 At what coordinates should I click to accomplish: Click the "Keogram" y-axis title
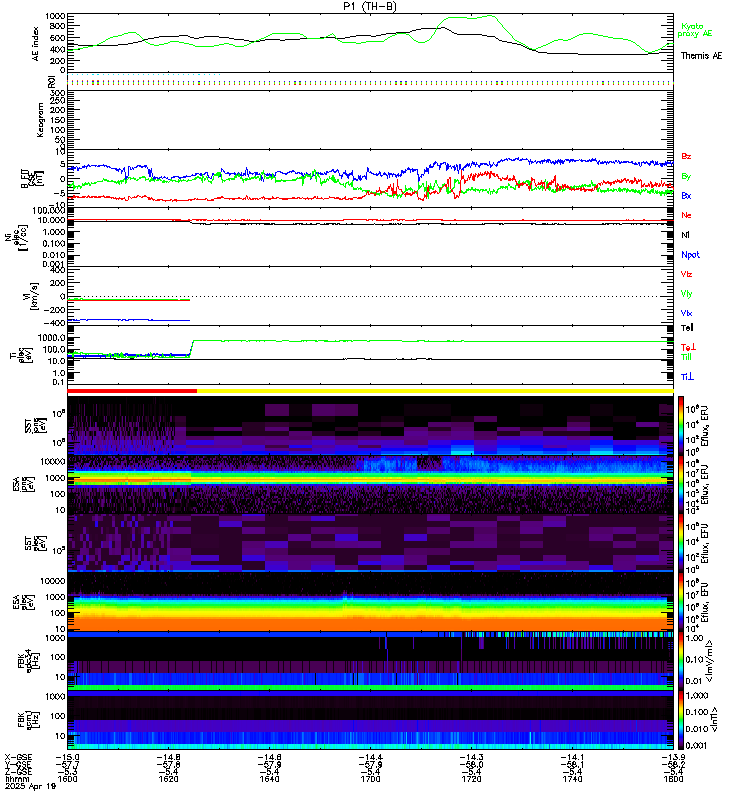40,120
